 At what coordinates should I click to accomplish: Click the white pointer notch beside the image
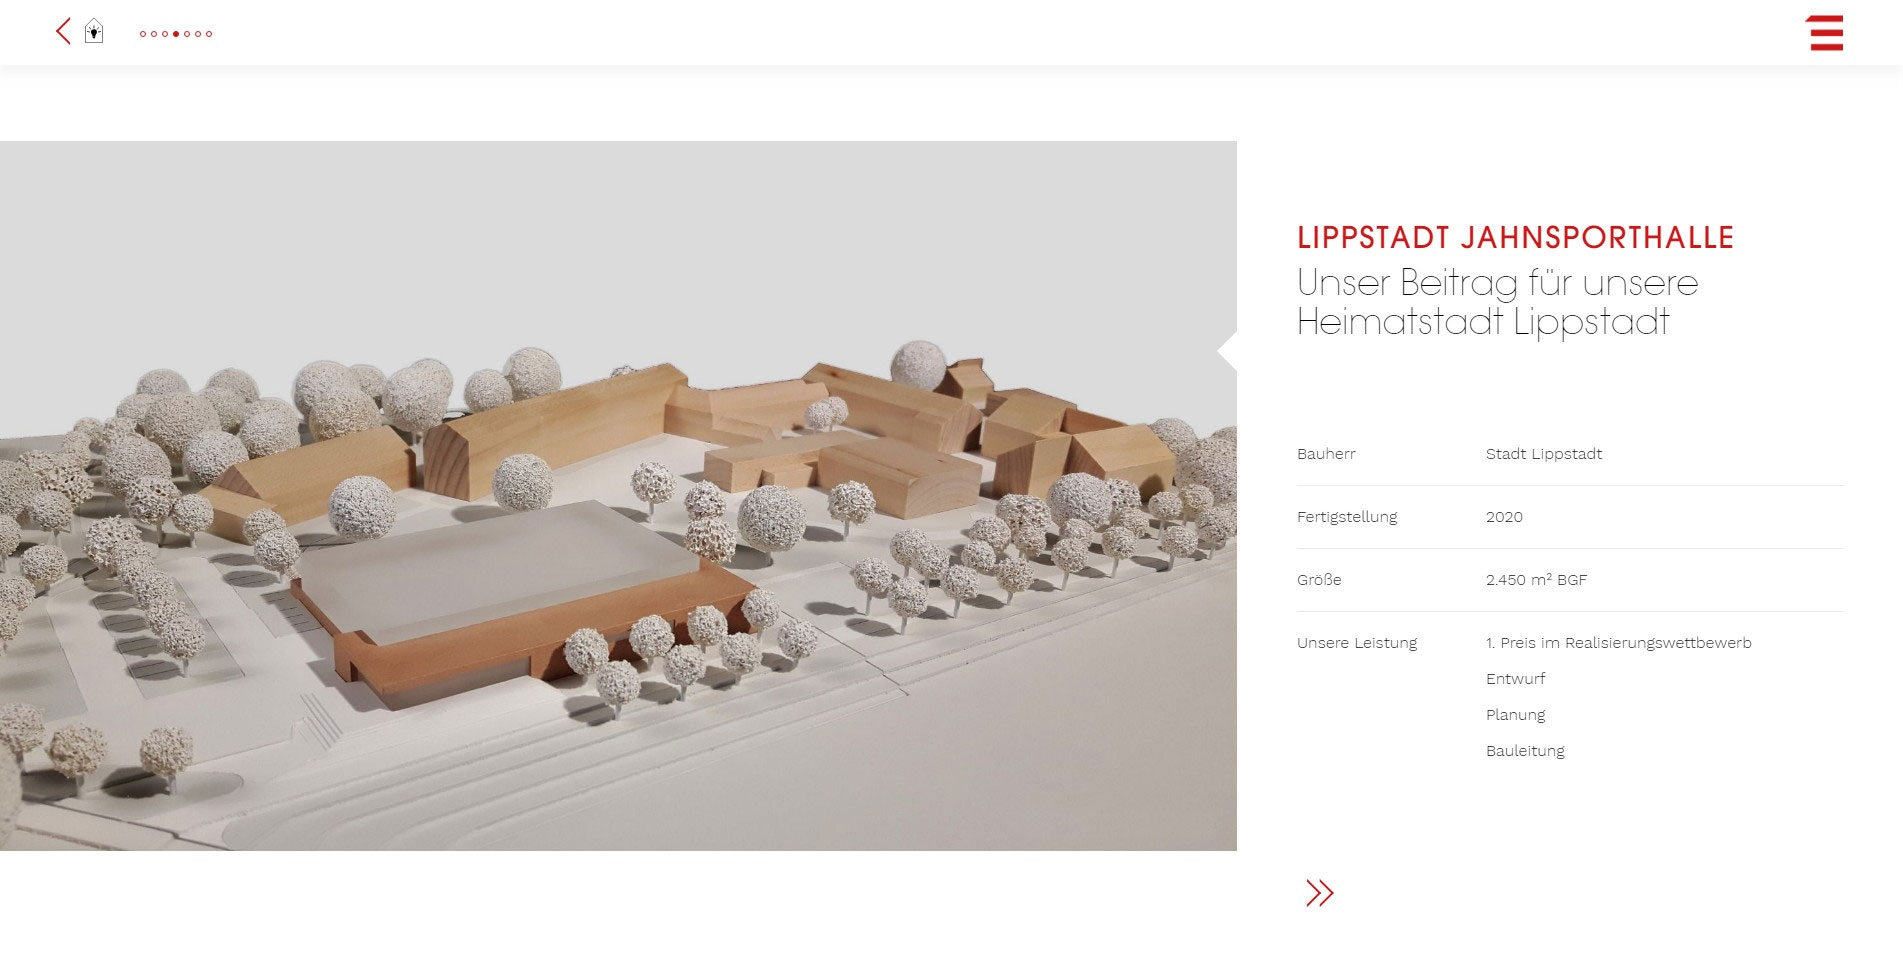[1227, 352]
